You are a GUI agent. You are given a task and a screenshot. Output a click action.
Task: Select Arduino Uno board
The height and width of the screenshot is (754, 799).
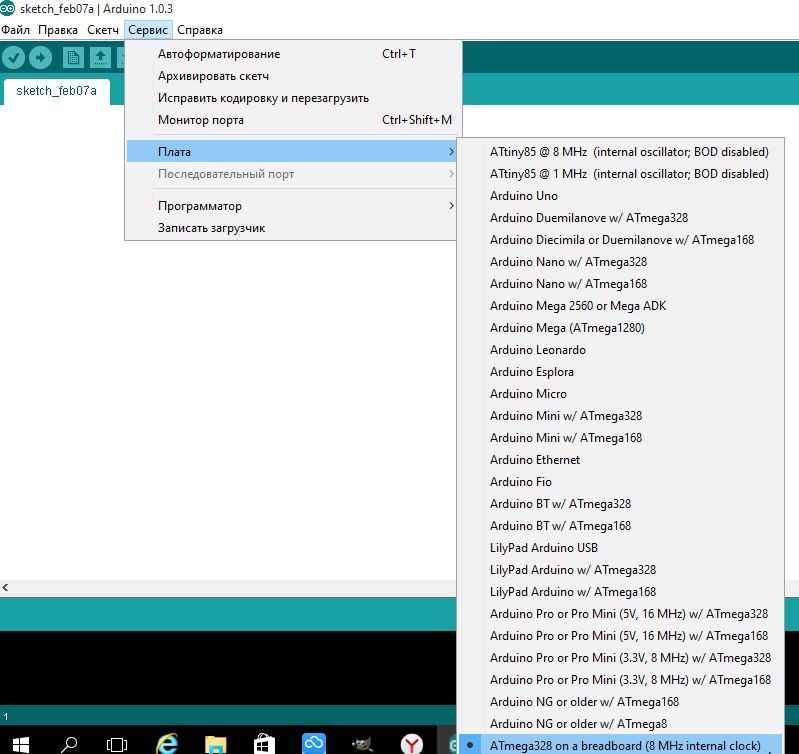tap(620, 196)
